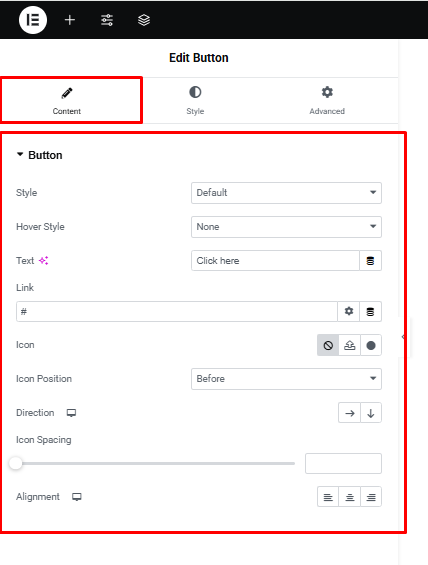Select None for button Icon
The image size is (428, 565).
coord(328,345)
